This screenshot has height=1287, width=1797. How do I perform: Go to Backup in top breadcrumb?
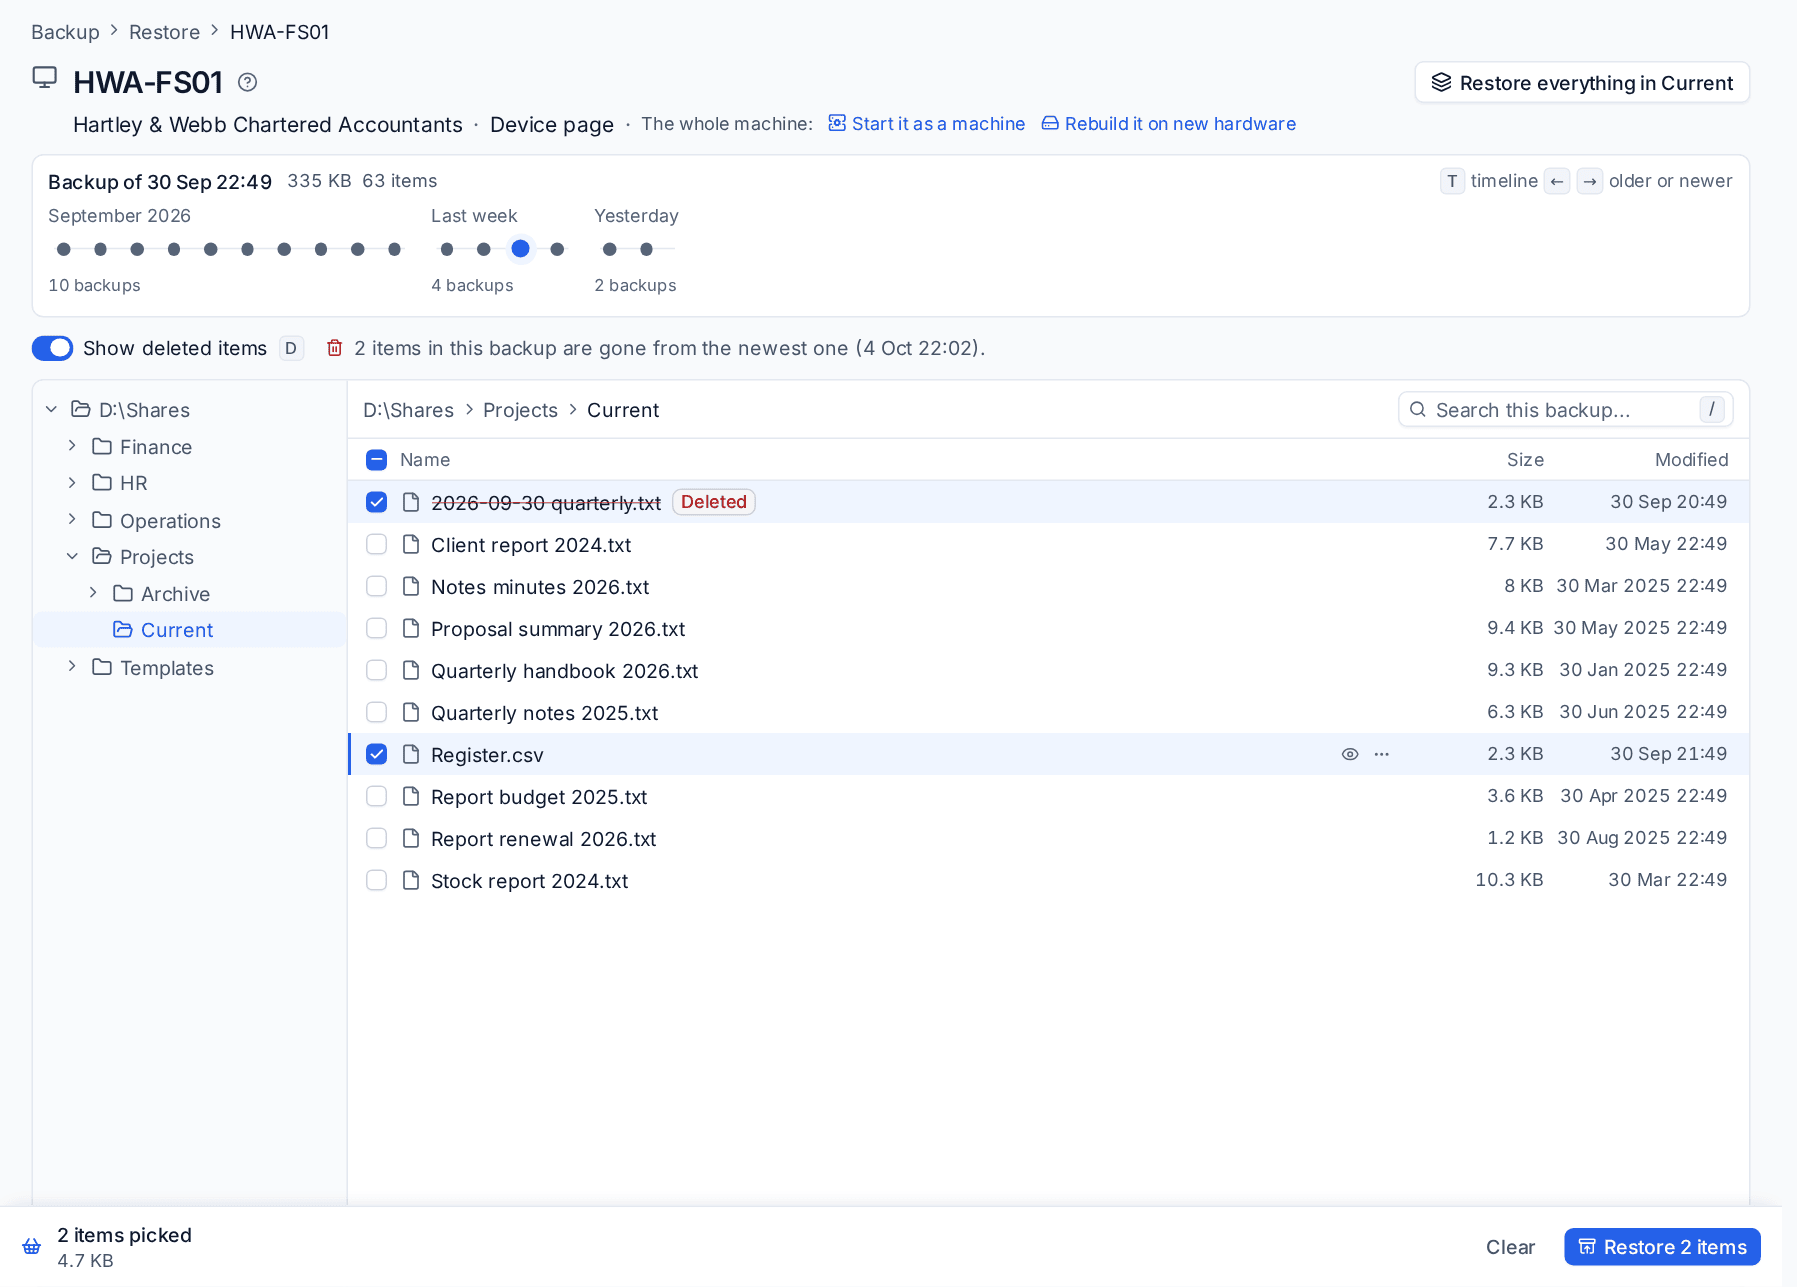pyautogui.click(x=65, y=32)
